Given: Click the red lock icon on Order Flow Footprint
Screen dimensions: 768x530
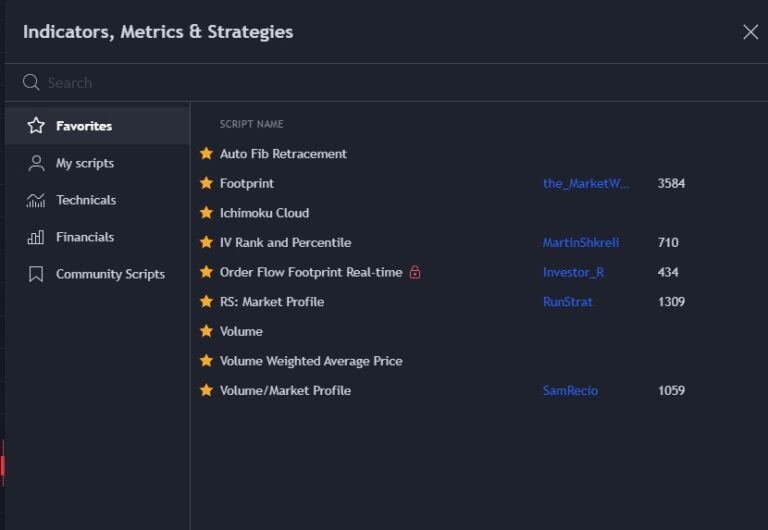Looking at the screenshot, I should click(415, 272).
